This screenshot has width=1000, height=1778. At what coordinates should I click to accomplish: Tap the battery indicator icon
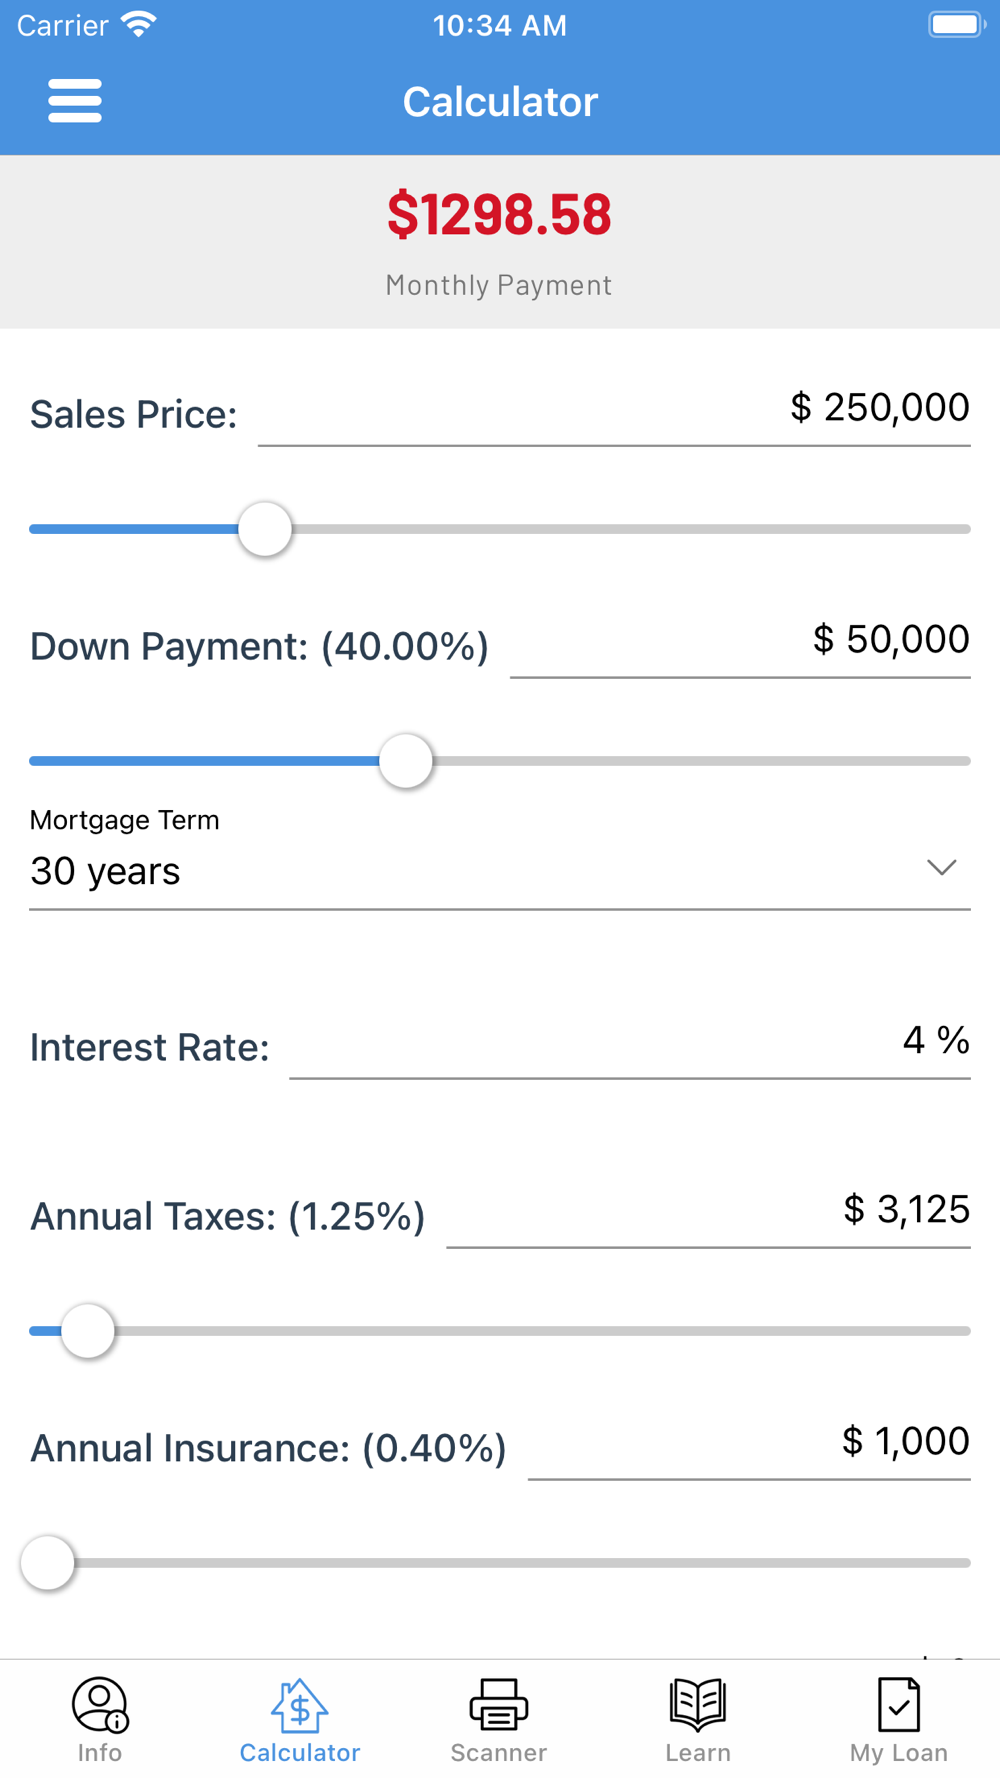(x=956, y=24)
